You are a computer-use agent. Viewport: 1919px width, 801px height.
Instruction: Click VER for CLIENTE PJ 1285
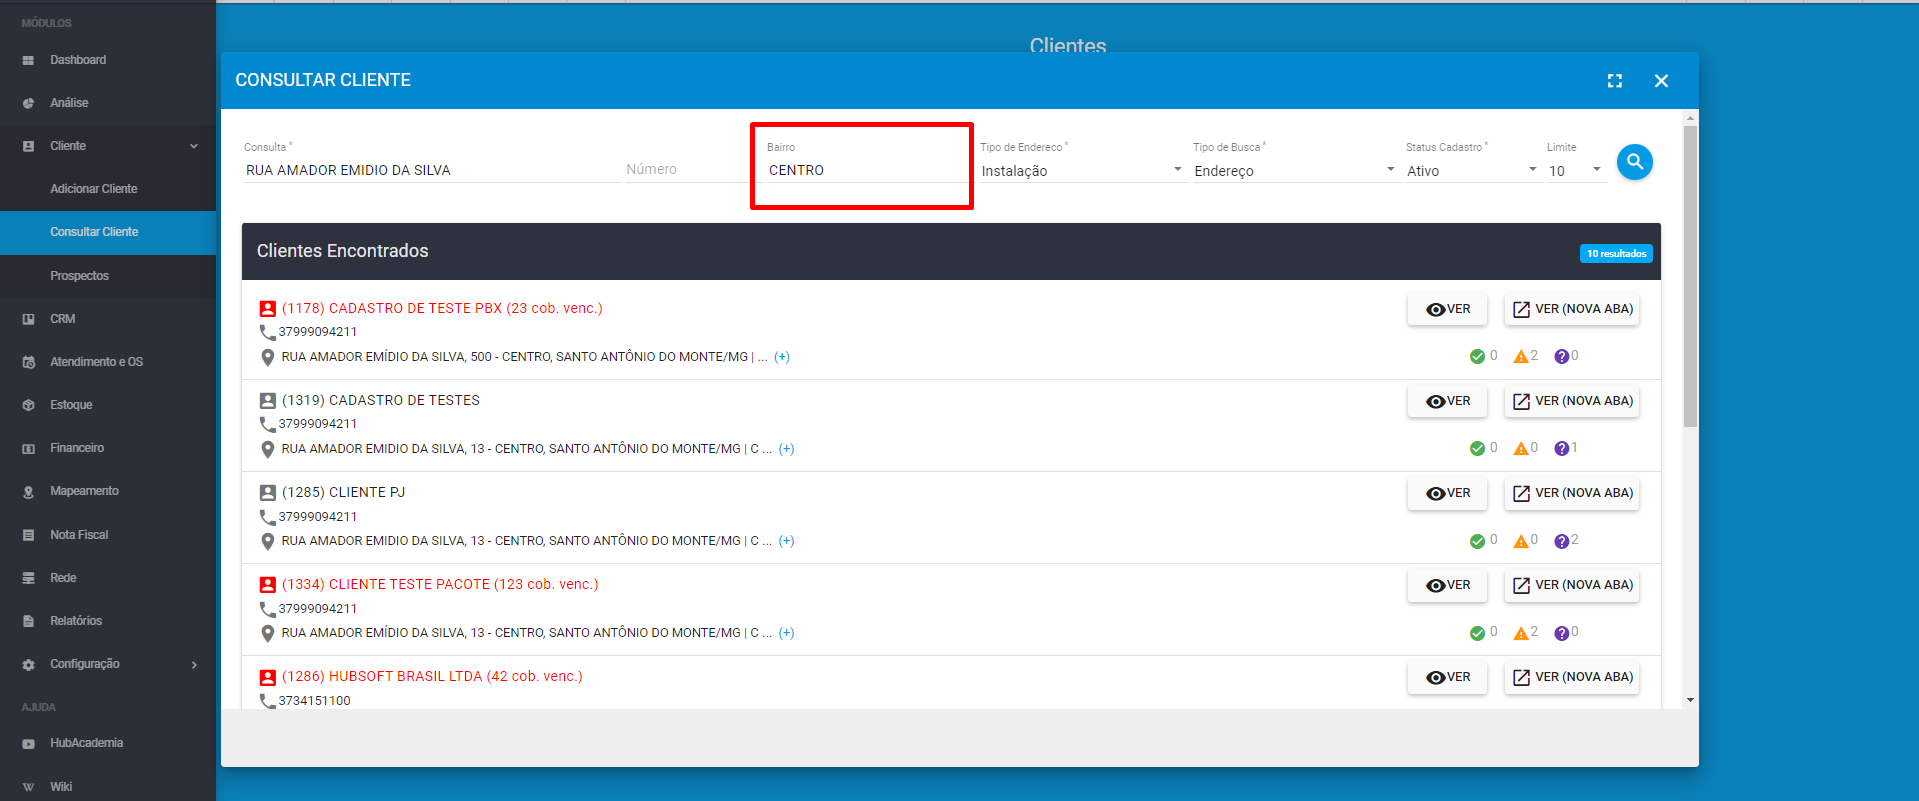pyautogui.click(x=1448, y=493)
